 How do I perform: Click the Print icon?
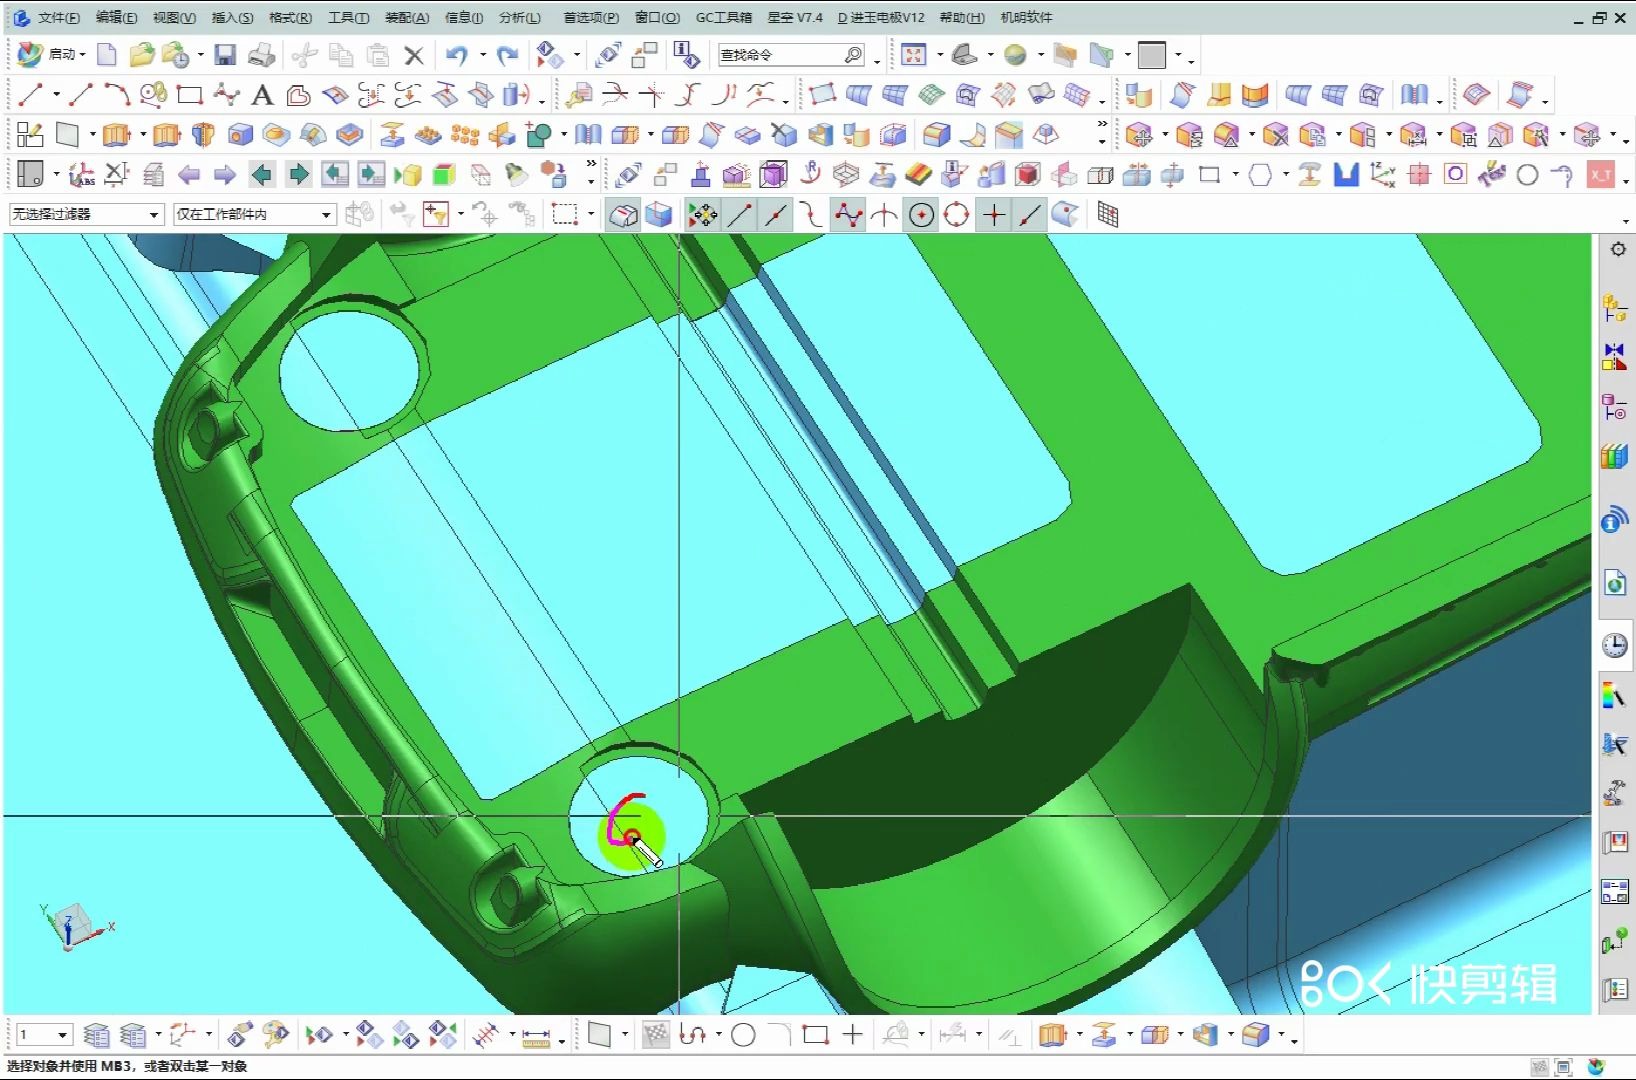261,55
